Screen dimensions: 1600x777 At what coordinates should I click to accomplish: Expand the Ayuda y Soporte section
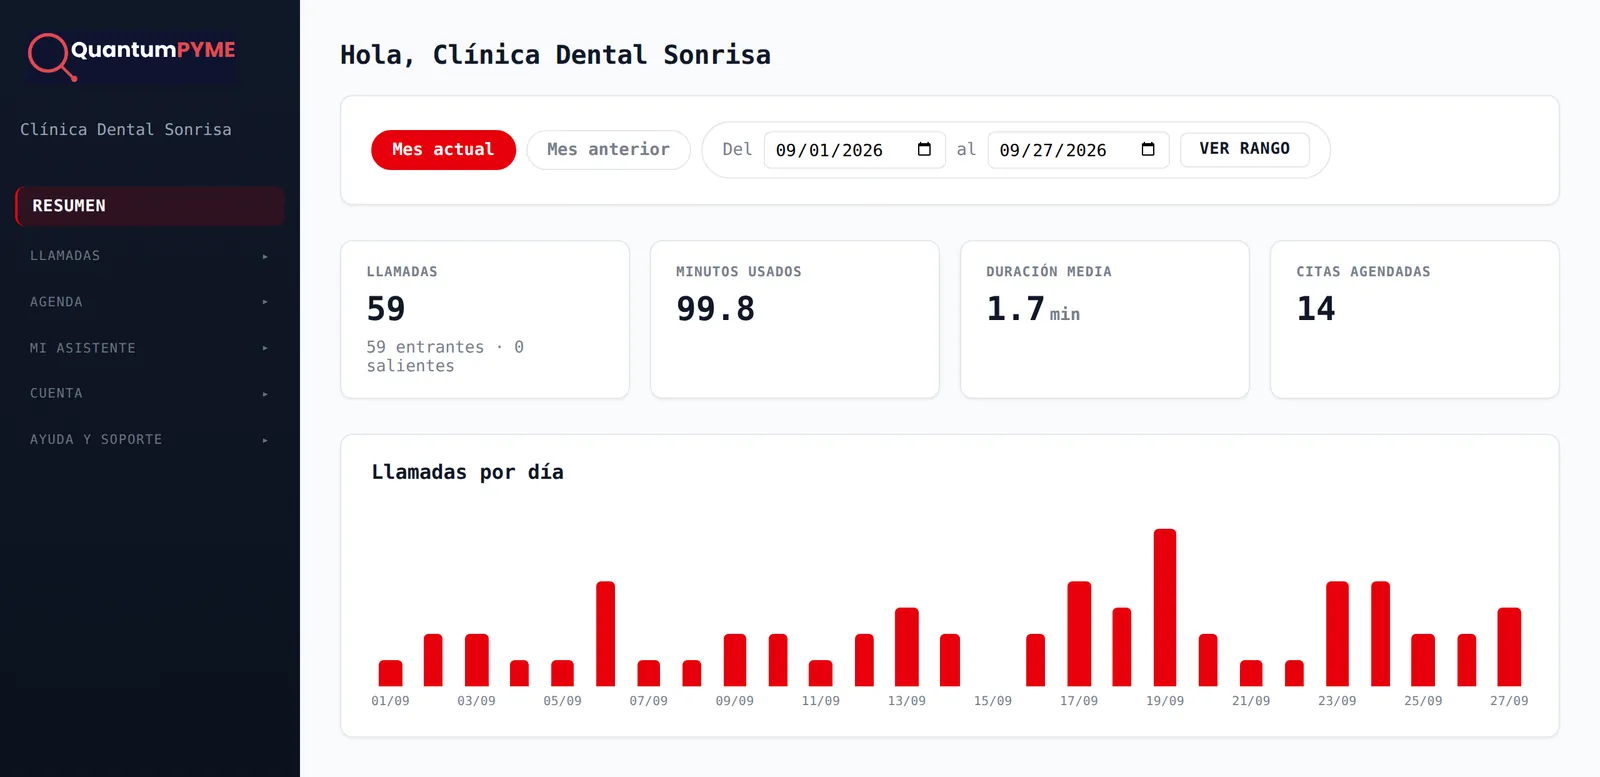click(x=150, y=440)
